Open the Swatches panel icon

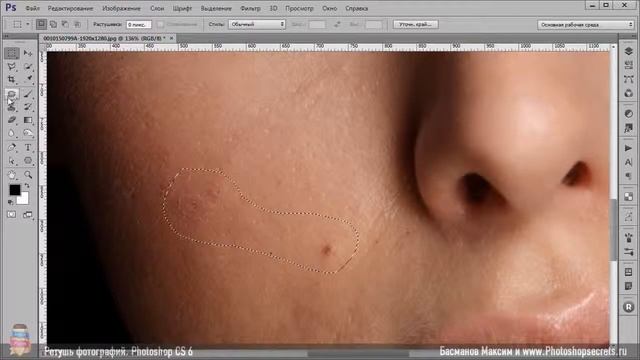[628, 197]
